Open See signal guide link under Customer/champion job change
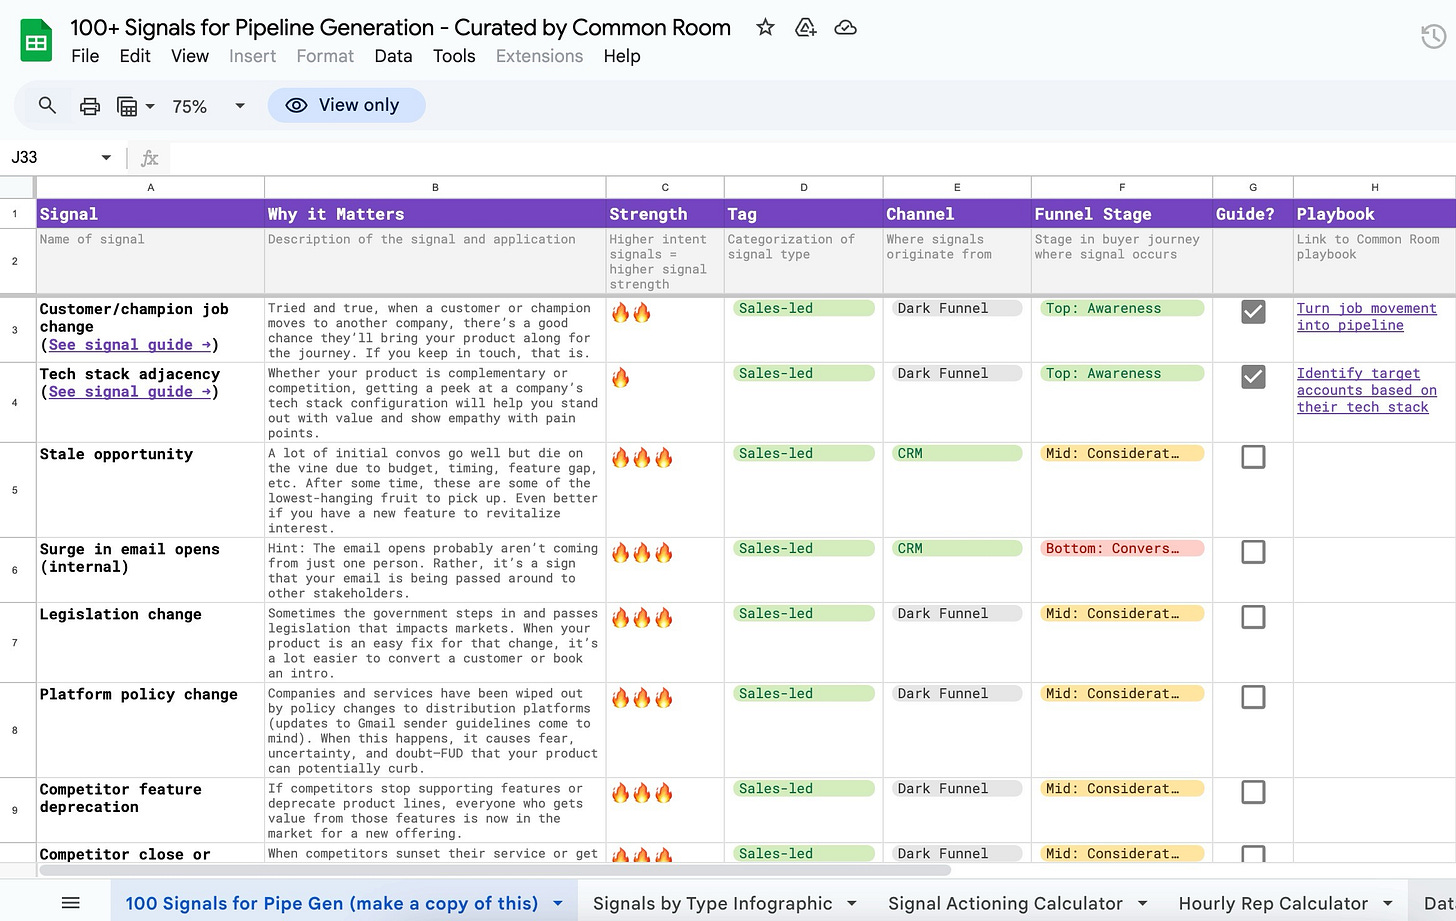This screenshot has height=921, width=1456. coord(130,344)
